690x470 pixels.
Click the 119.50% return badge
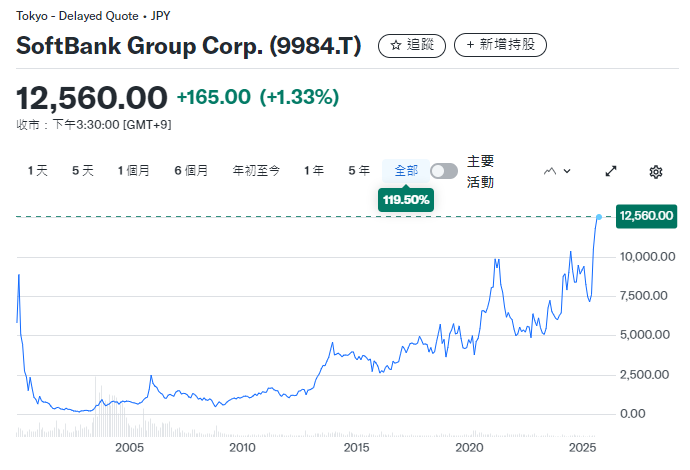coord(405,200)
